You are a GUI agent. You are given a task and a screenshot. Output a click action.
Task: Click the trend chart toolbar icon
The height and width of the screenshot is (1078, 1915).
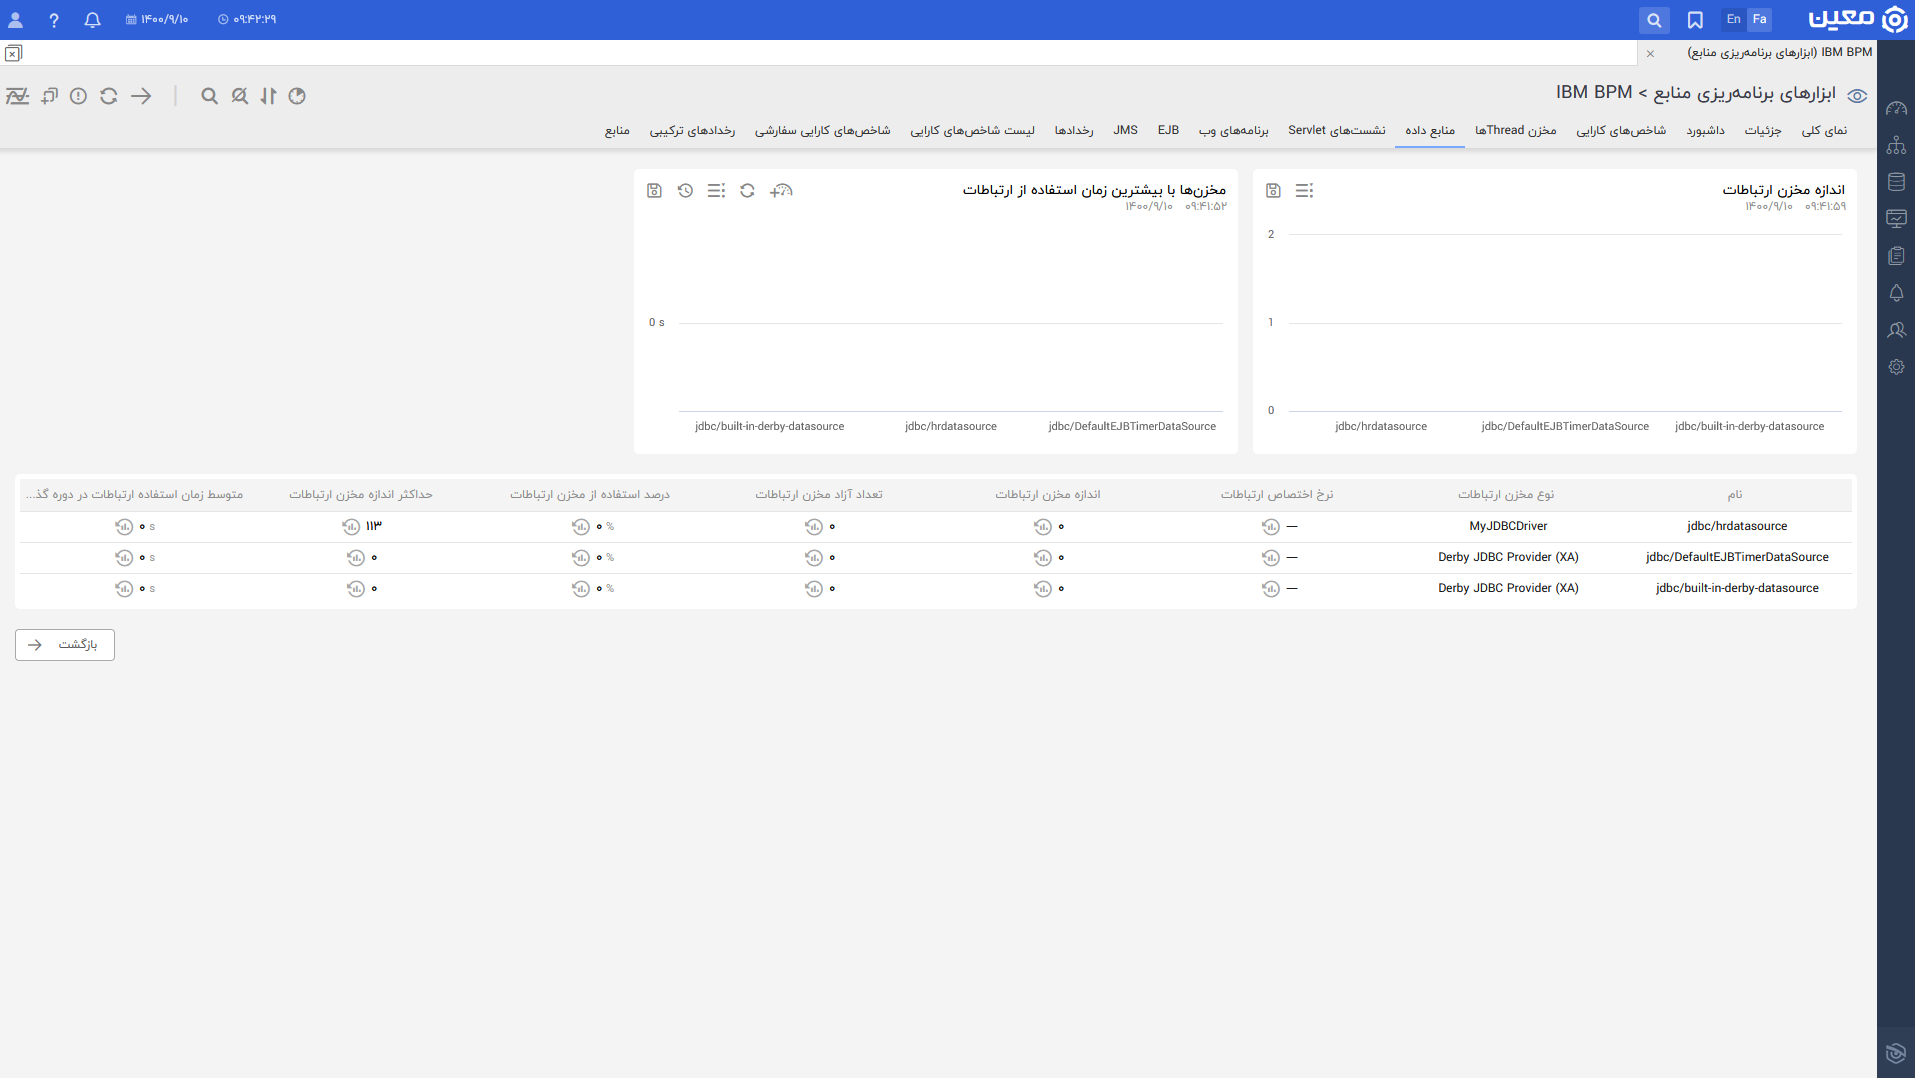pyautogui.click(x=17, y=96)
